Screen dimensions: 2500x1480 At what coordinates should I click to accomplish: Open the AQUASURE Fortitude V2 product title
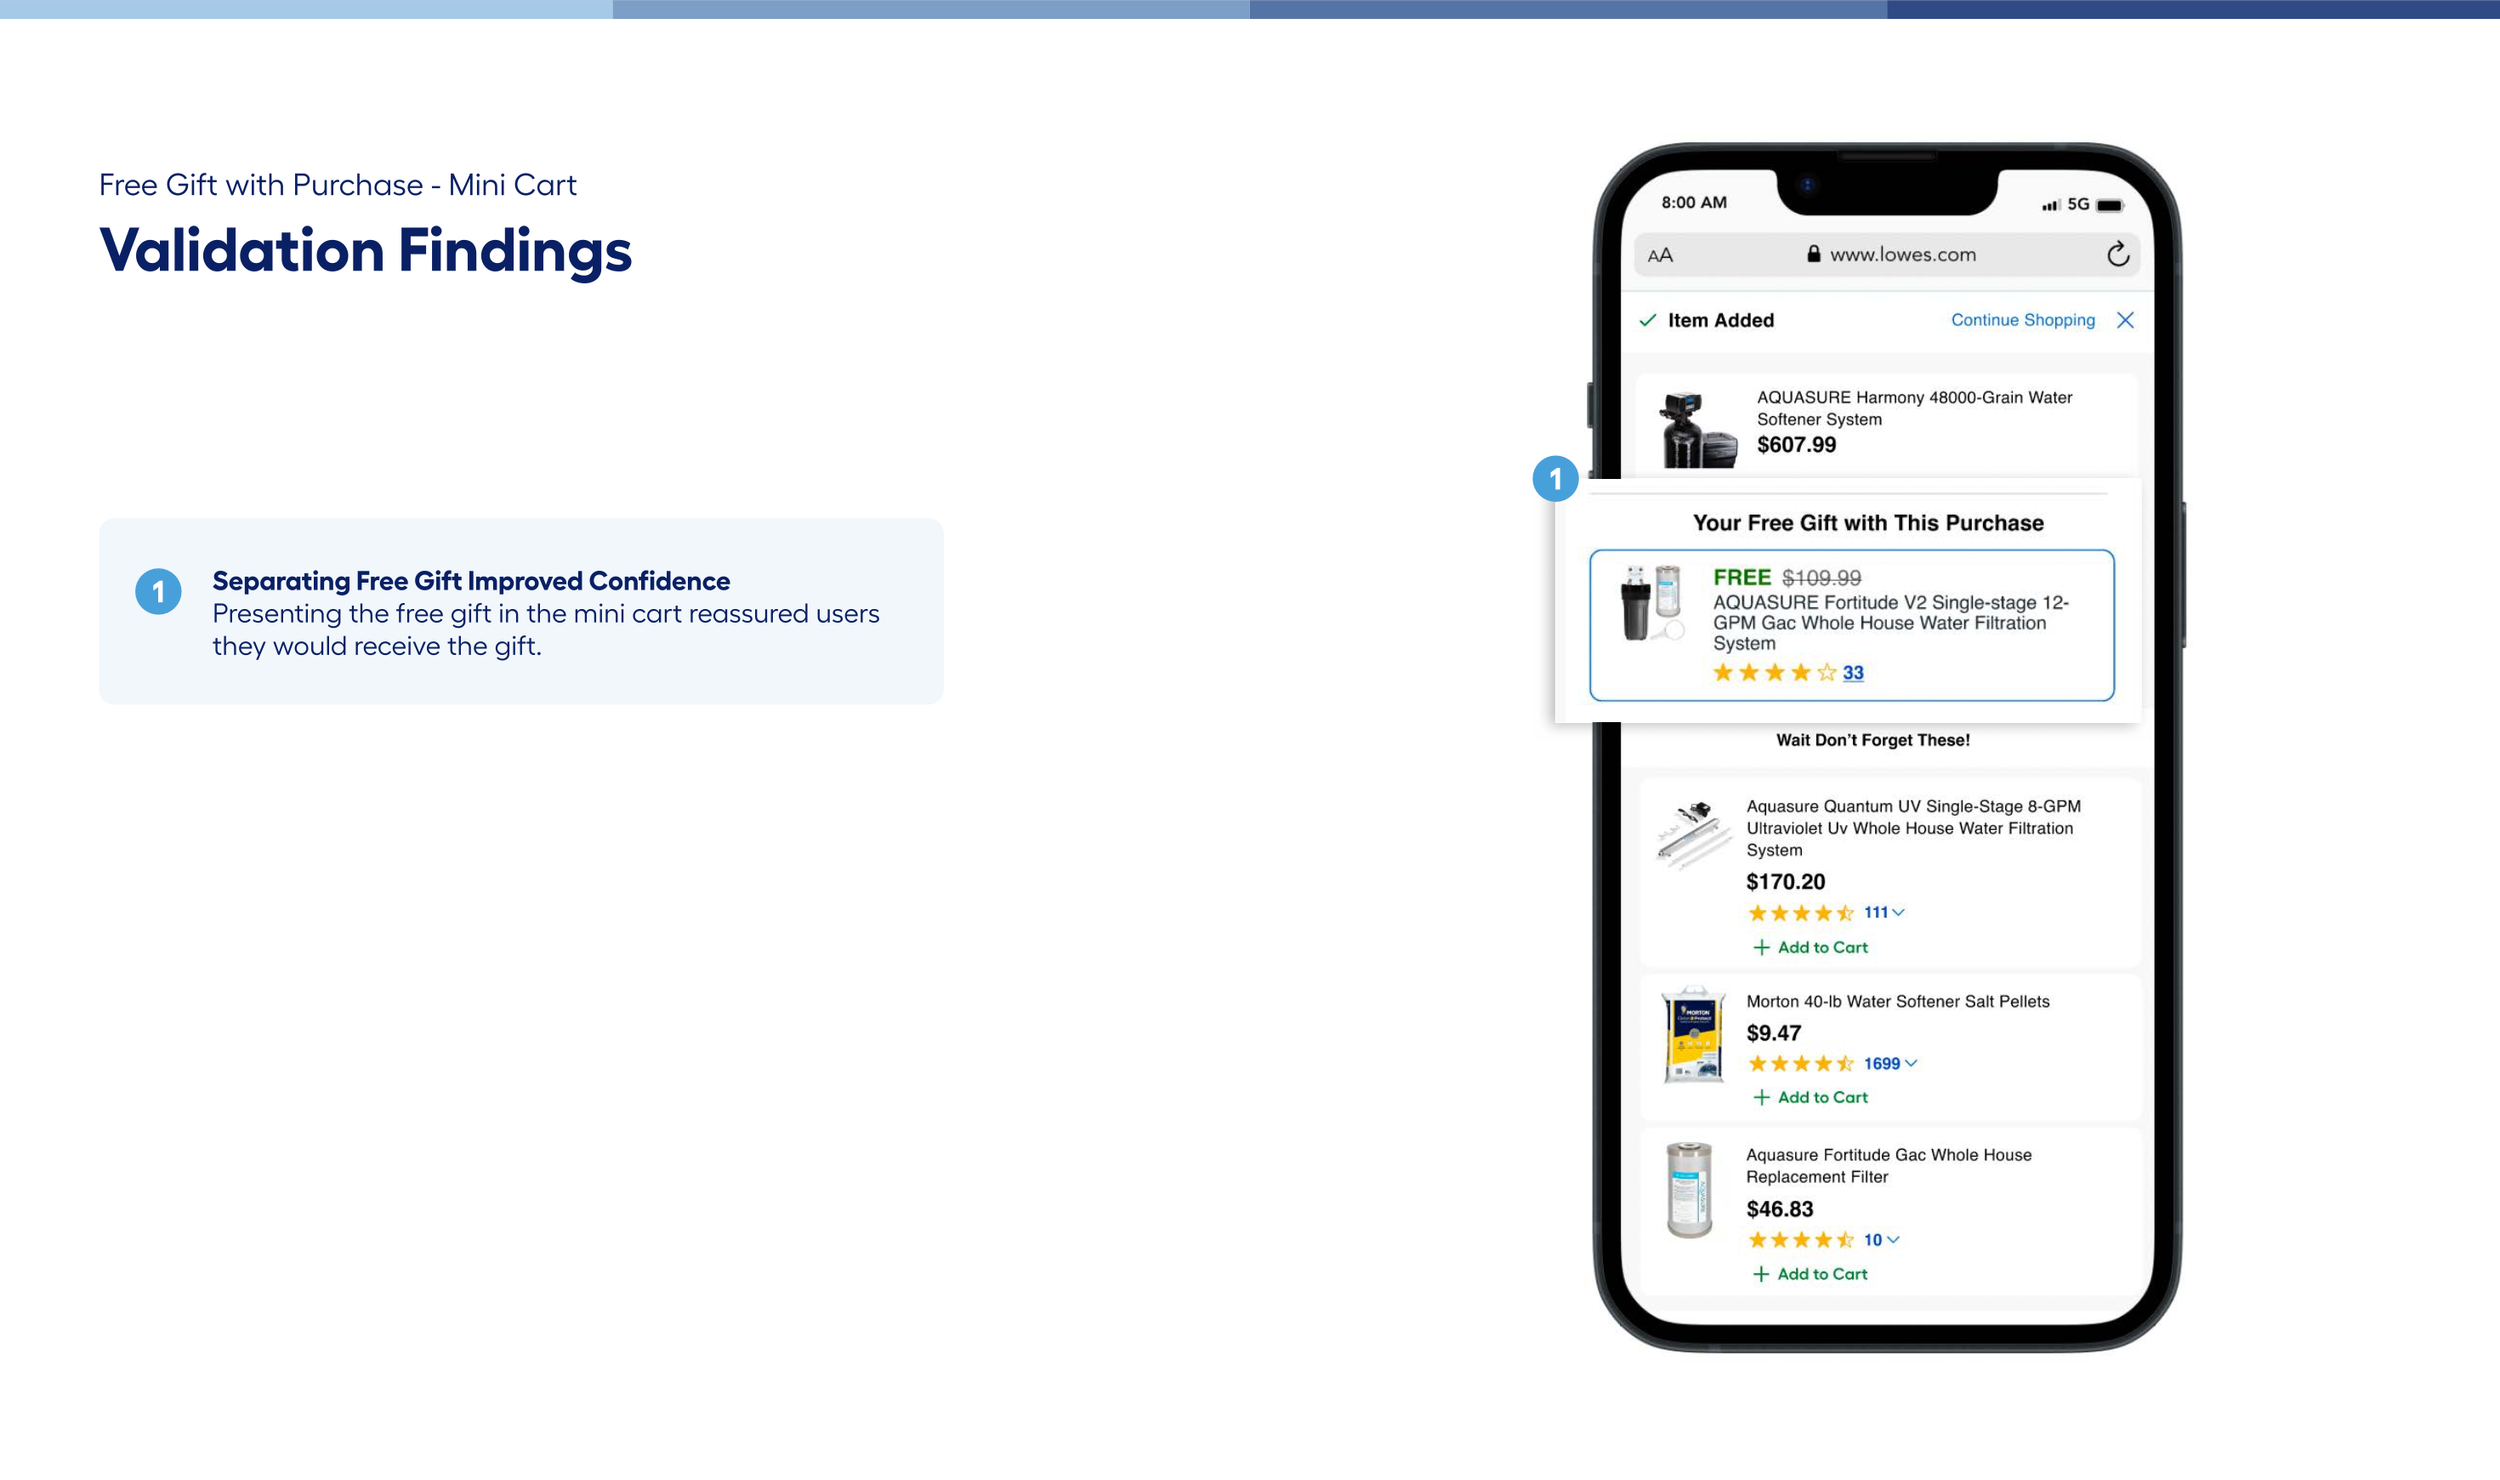tap(1890, 623)
